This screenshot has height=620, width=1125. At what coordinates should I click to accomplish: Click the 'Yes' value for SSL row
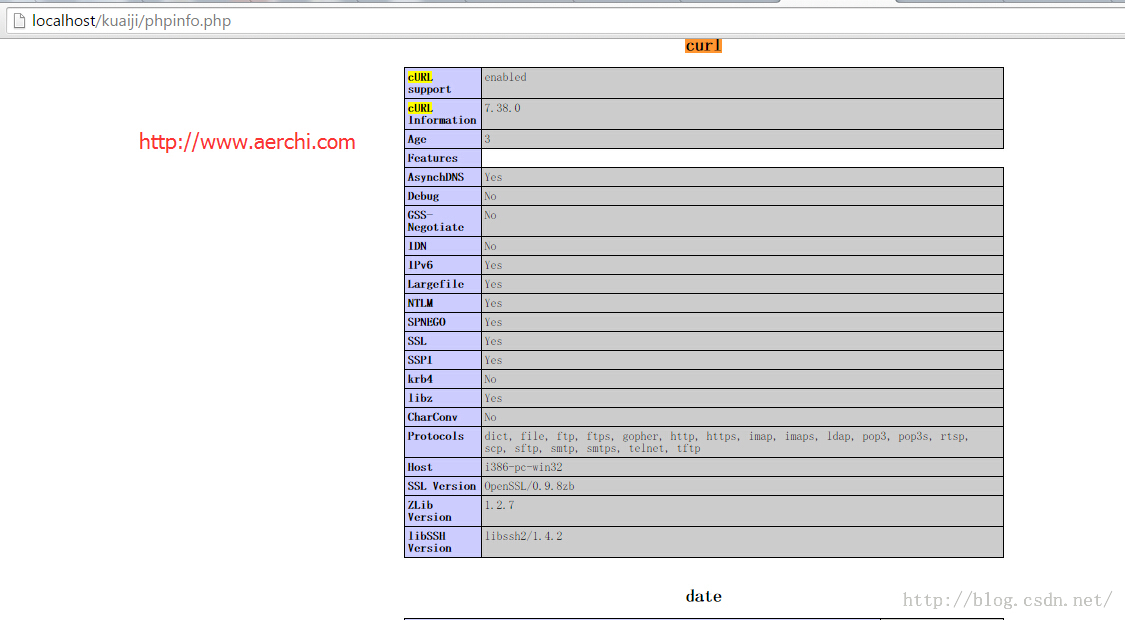pyautogui.click(x=493, y=341)
